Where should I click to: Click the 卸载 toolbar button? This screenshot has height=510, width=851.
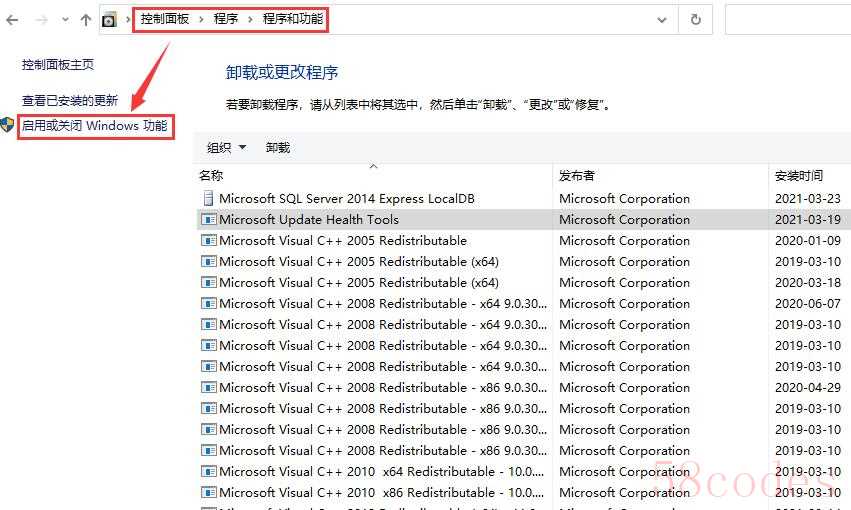click(x=278, y=148)
